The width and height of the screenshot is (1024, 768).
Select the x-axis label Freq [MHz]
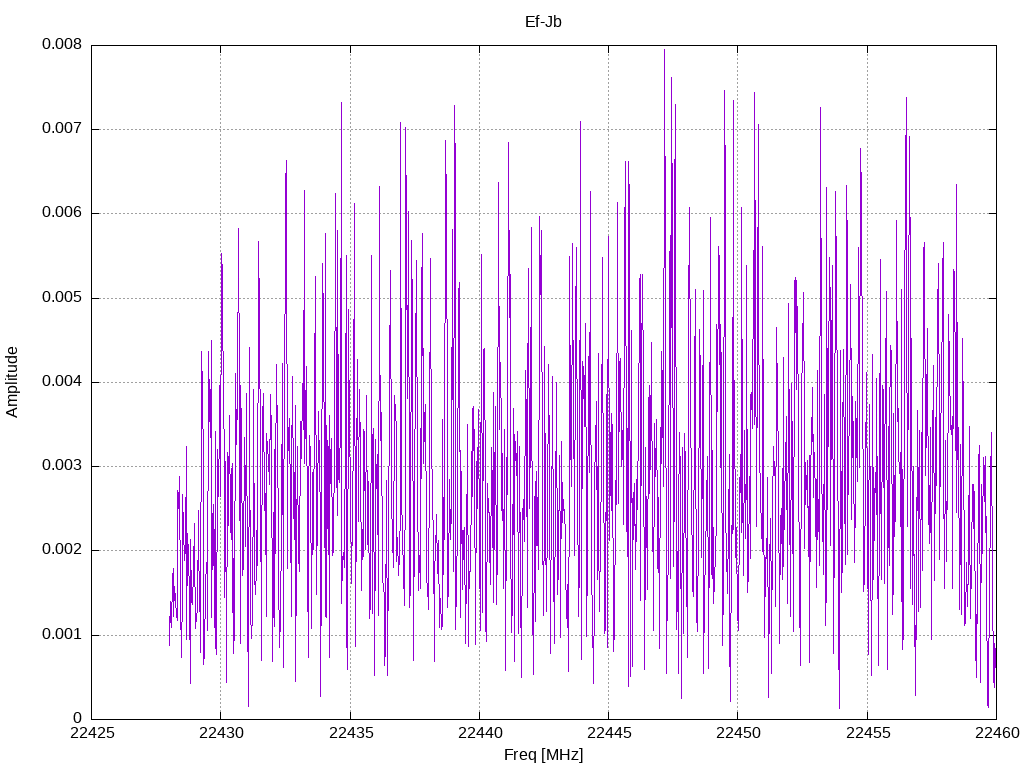(x=543, y=755)
